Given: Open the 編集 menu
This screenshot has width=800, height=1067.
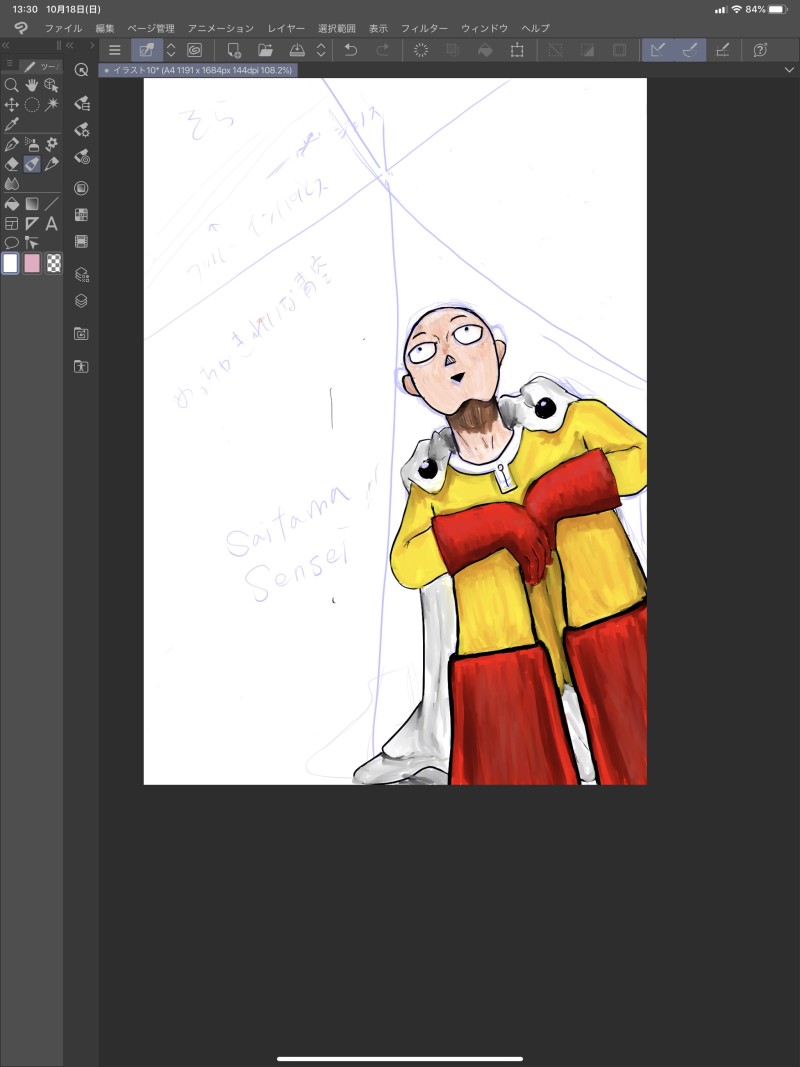Looking at the screenshot, I should click(105, 28).
